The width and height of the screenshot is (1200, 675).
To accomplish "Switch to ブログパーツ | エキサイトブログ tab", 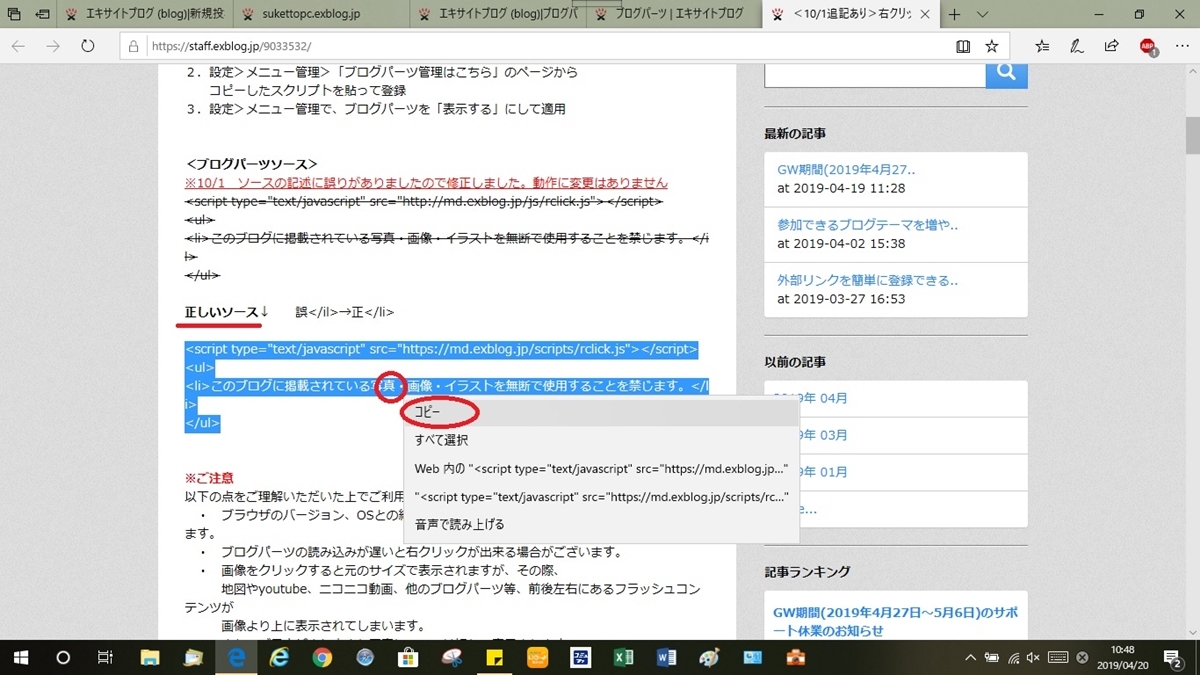I will (672, 14).
